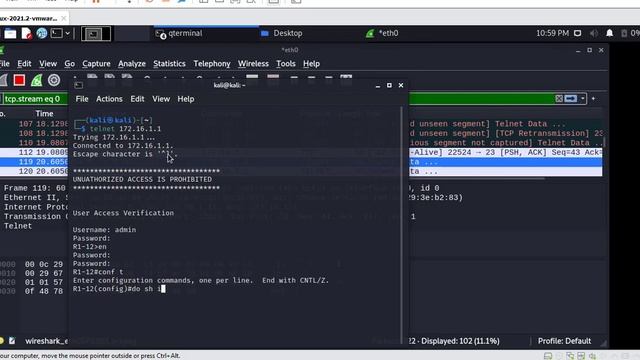The width and height of the screenshot is (640, 360).
Task: Click terminal vertical scrollbar
Action: pyautogui.click(x=402, y=224)
